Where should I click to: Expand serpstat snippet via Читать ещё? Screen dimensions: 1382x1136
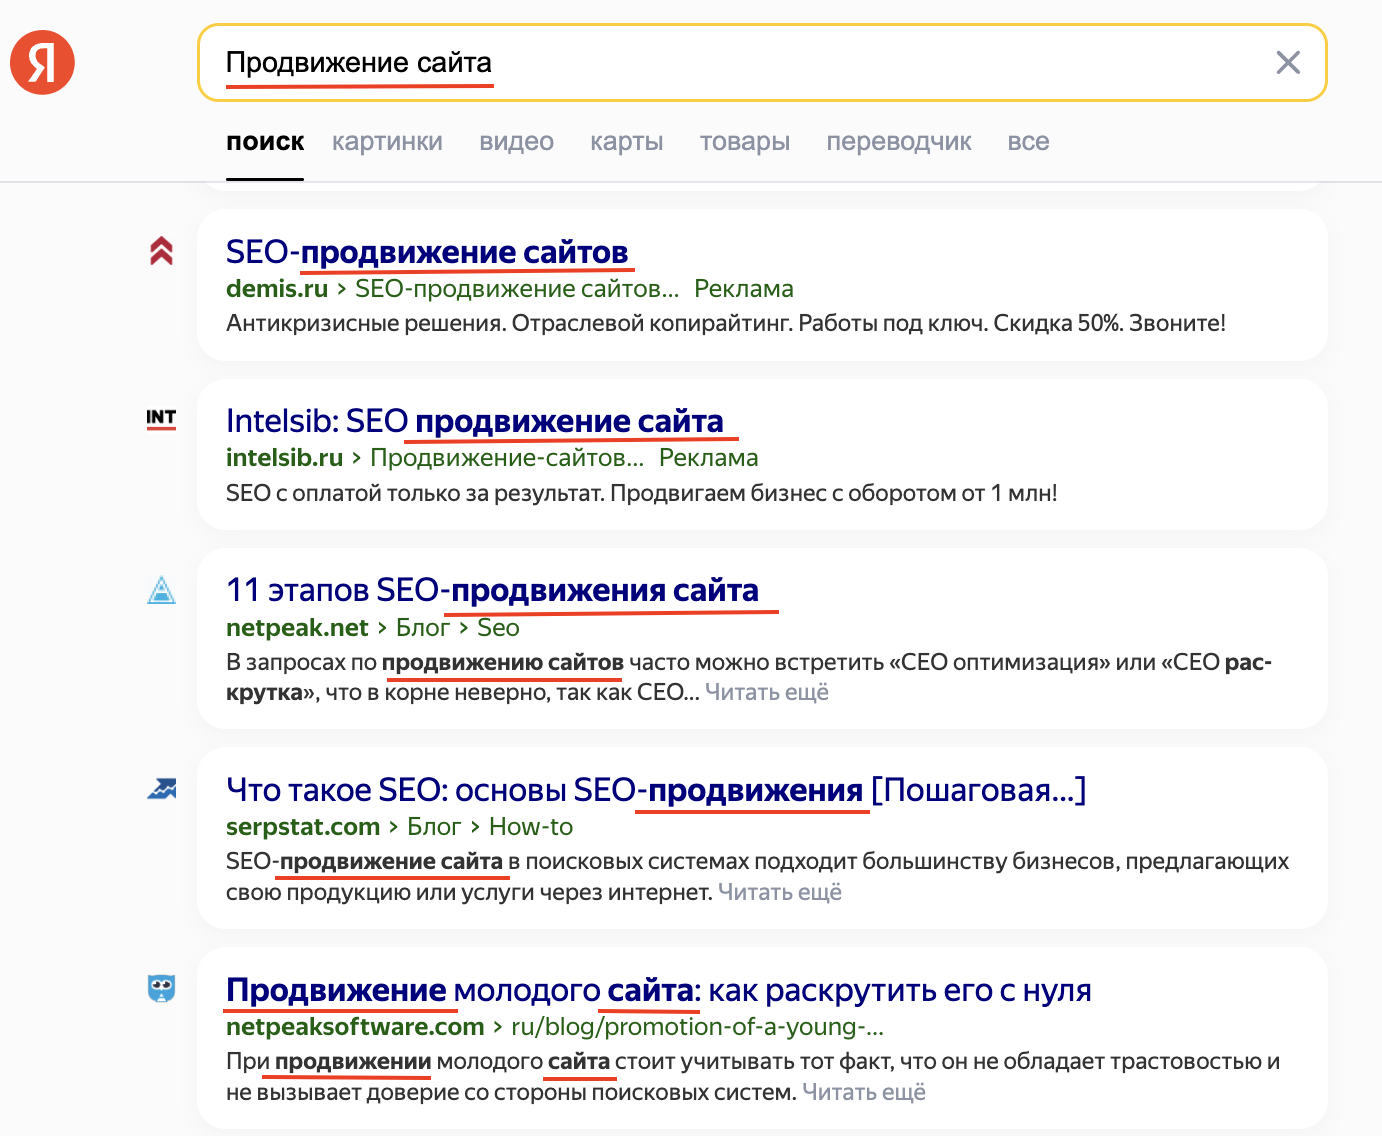click(x=780, y=892)
